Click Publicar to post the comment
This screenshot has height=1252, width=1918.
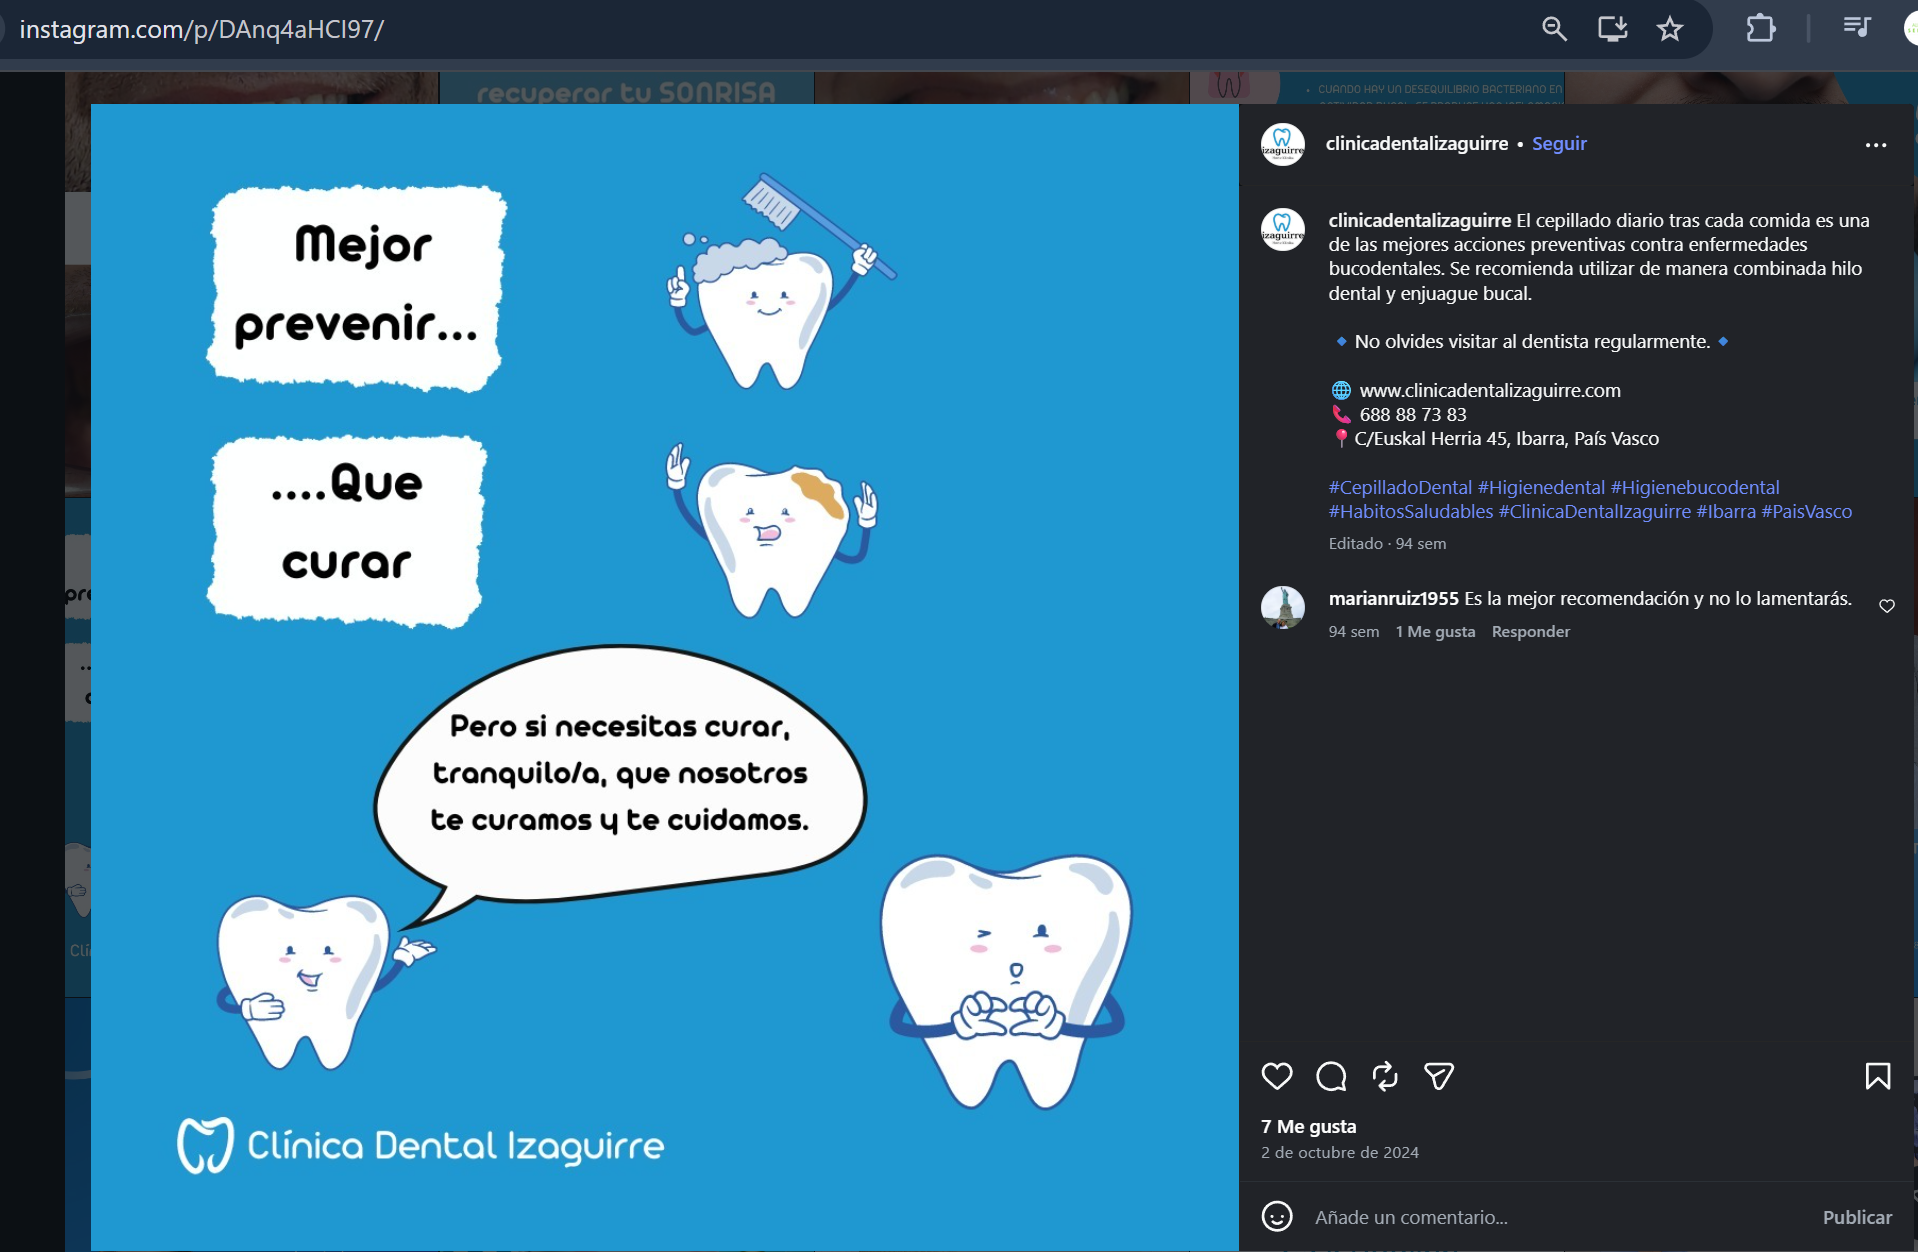(x=1857, y=1217)
